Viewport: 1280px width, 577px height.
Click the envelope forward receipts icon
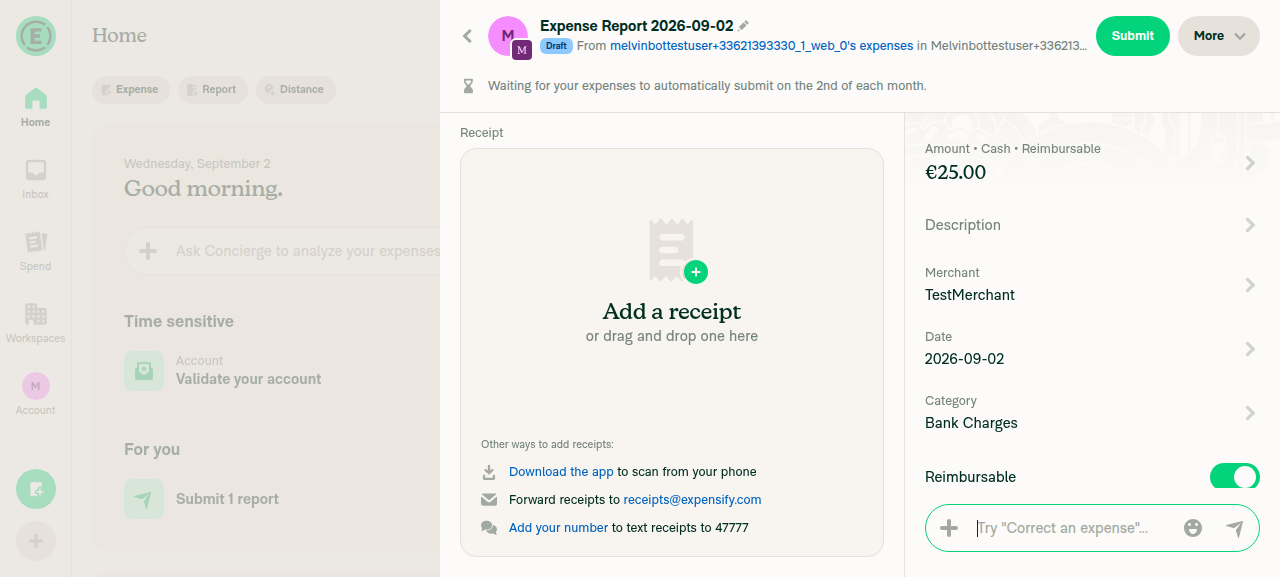coord(489,500)
